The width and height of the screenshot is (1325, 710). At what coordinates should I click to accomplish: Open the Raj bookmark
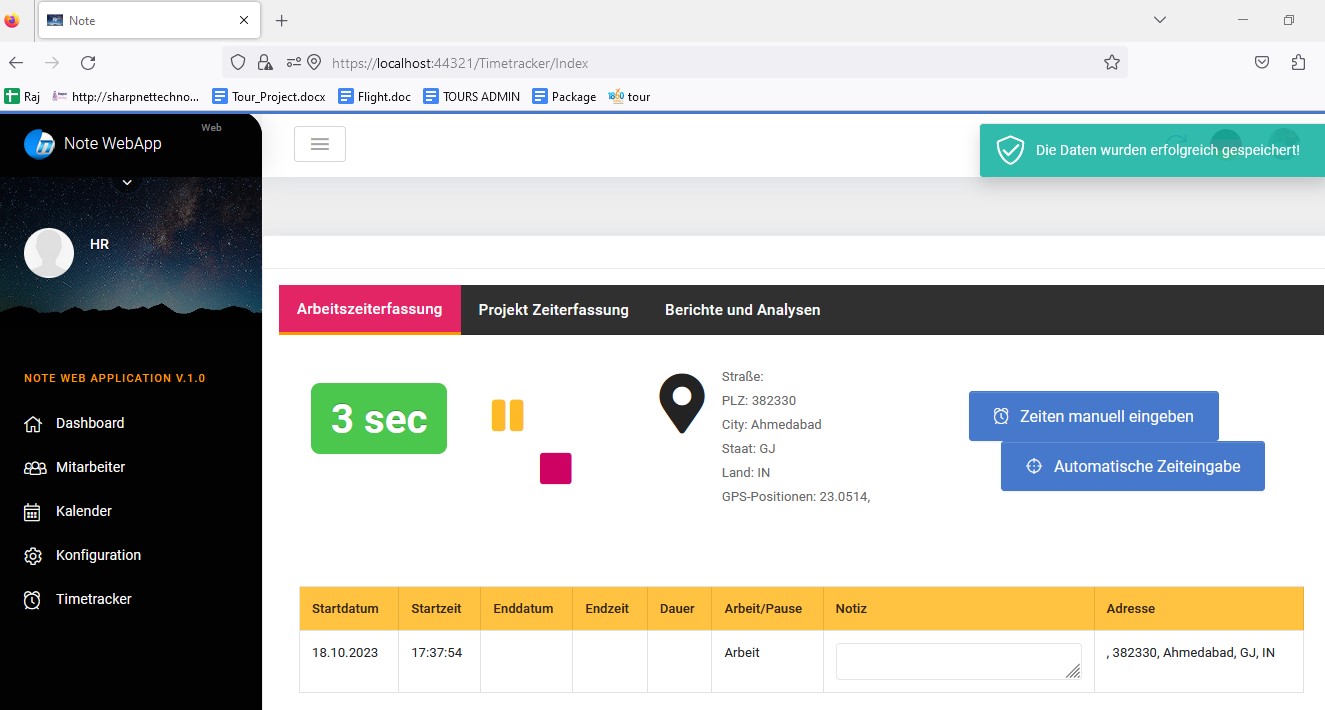[23, 96]
